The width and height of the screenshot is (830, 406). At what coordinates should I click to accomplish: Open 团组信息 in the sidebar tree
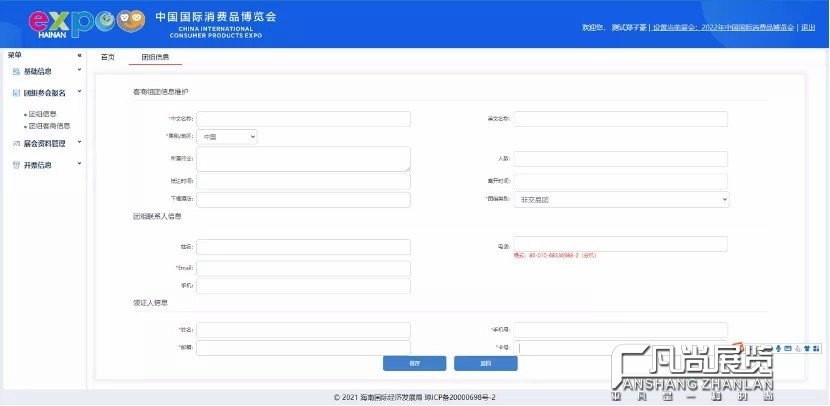coord(43,115)
